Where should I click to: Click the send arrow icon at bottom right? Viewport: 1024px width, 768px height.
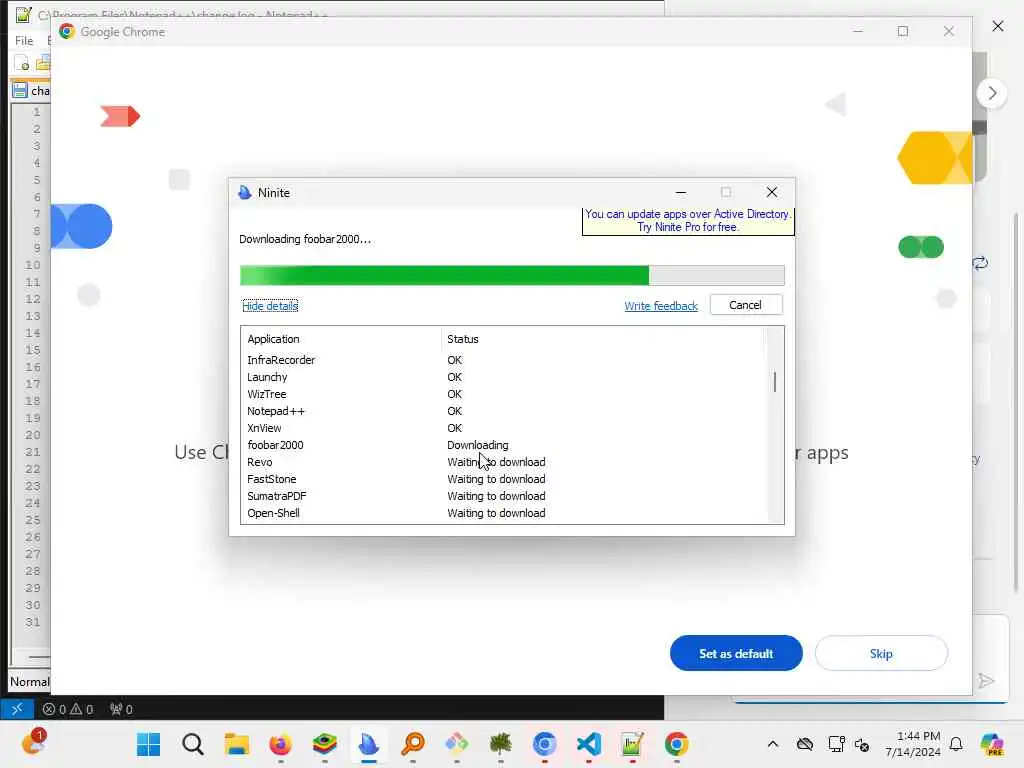(x=986, y=681)
